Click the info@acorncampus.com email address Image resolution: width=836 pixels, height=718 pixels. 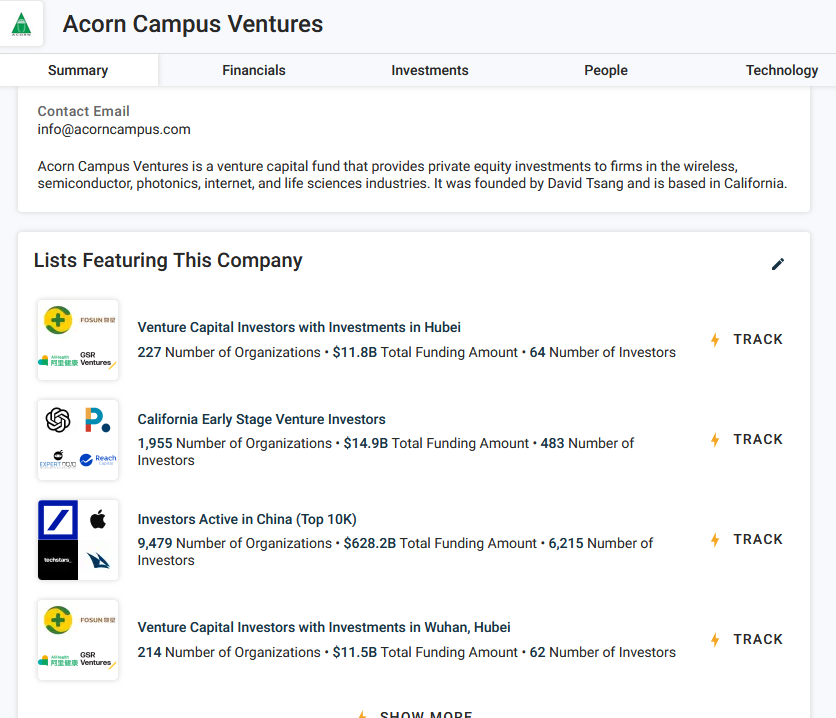coord(114,130)
